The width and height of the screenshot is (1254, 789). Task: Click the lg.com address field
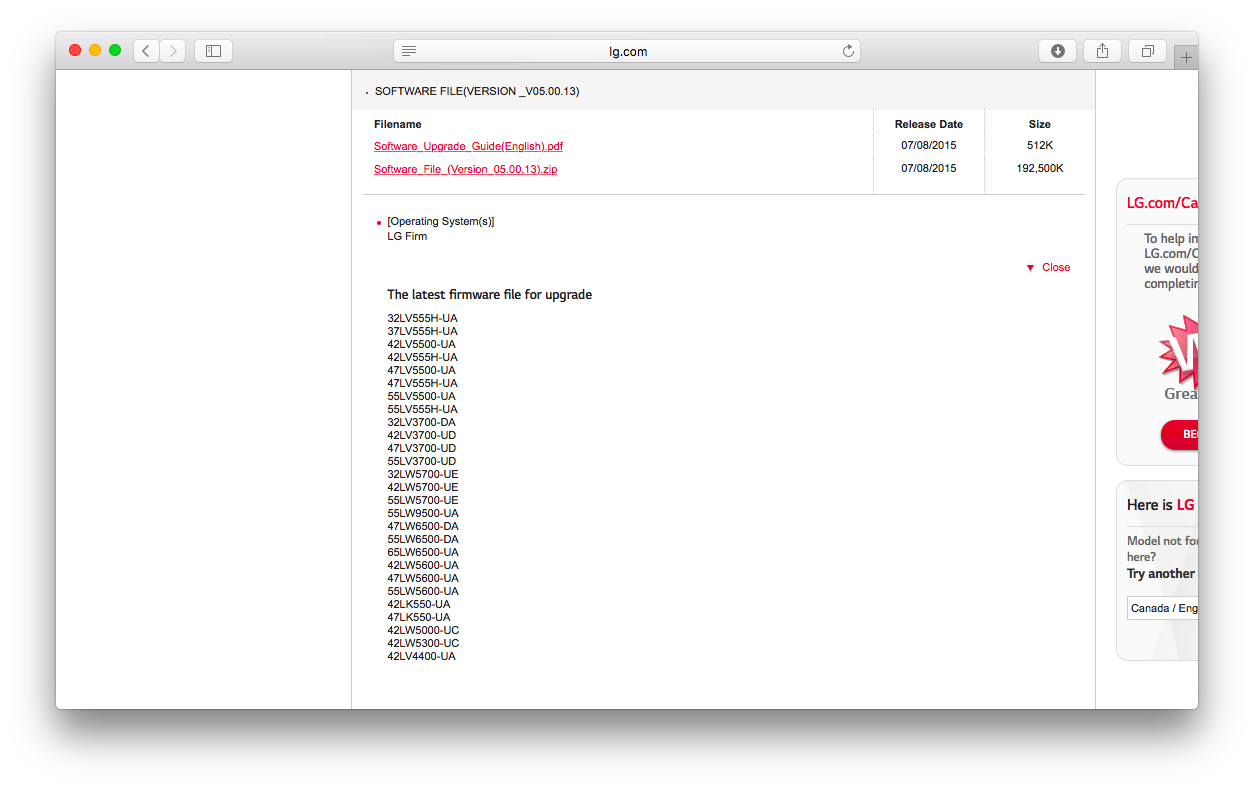pyautogui.click(x=627, y=51)
